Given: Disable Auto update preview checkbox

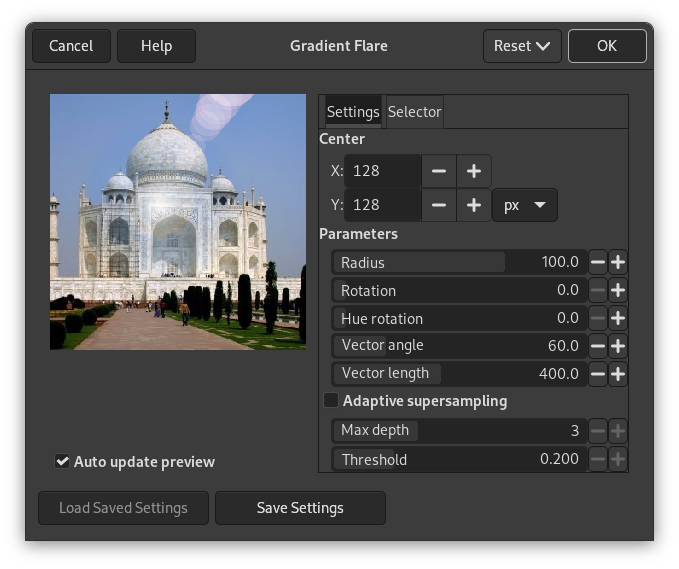Looking at the screenshot, I should click(62, 462).
